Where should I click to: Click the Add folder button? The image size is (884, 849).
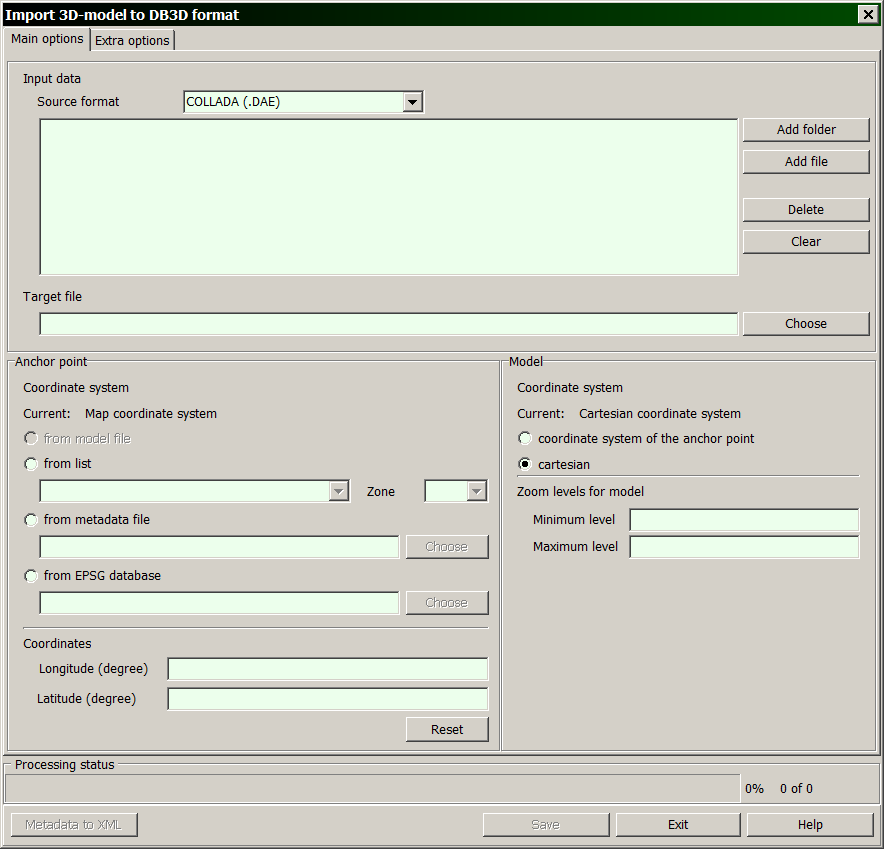[806, 130]
